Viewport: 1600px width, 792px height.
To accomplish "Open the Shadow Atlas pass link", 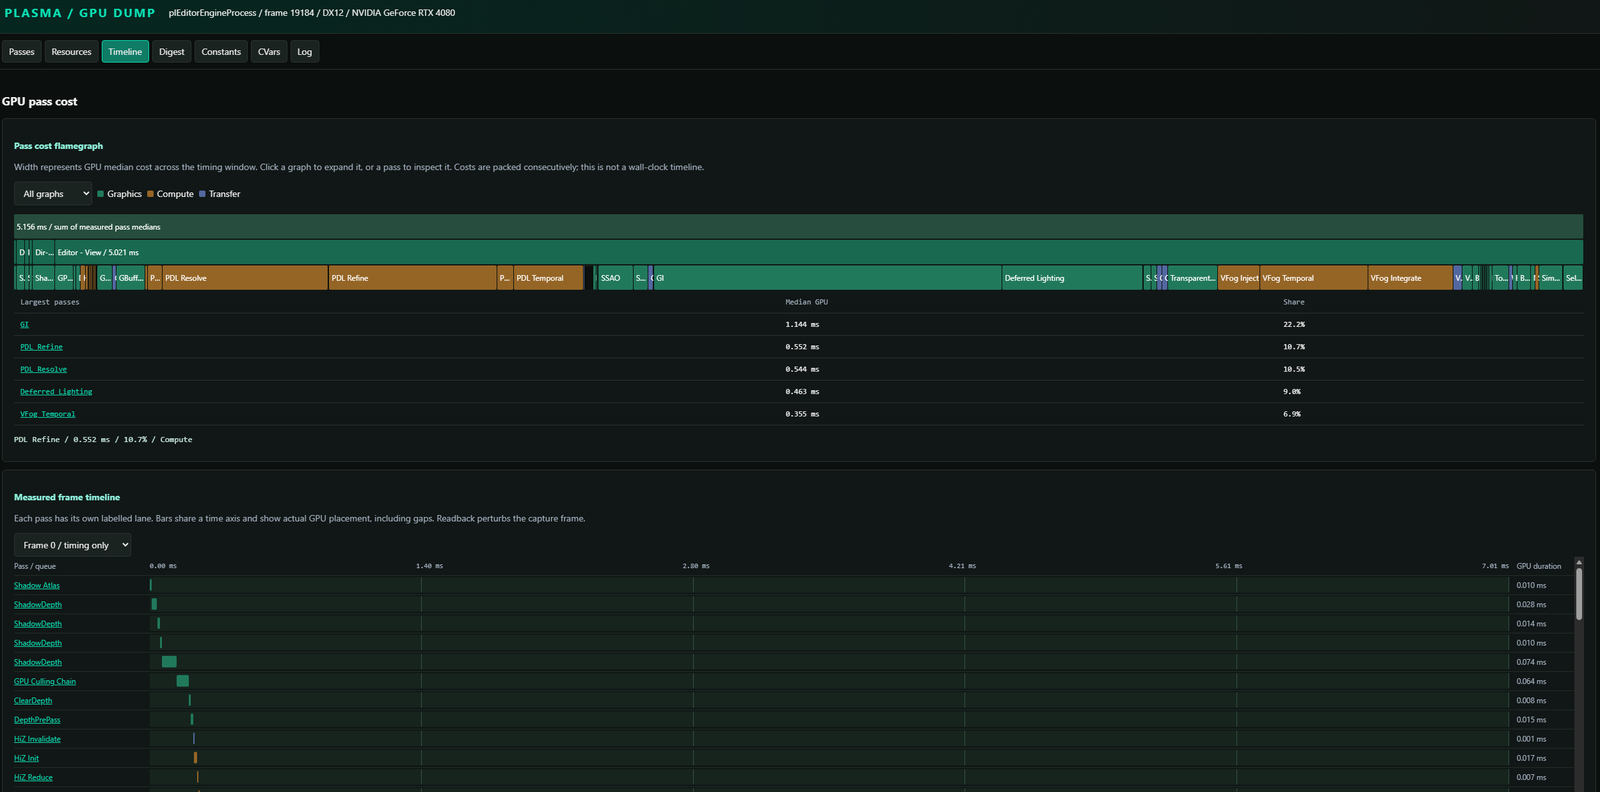I will tap(37, 586).
